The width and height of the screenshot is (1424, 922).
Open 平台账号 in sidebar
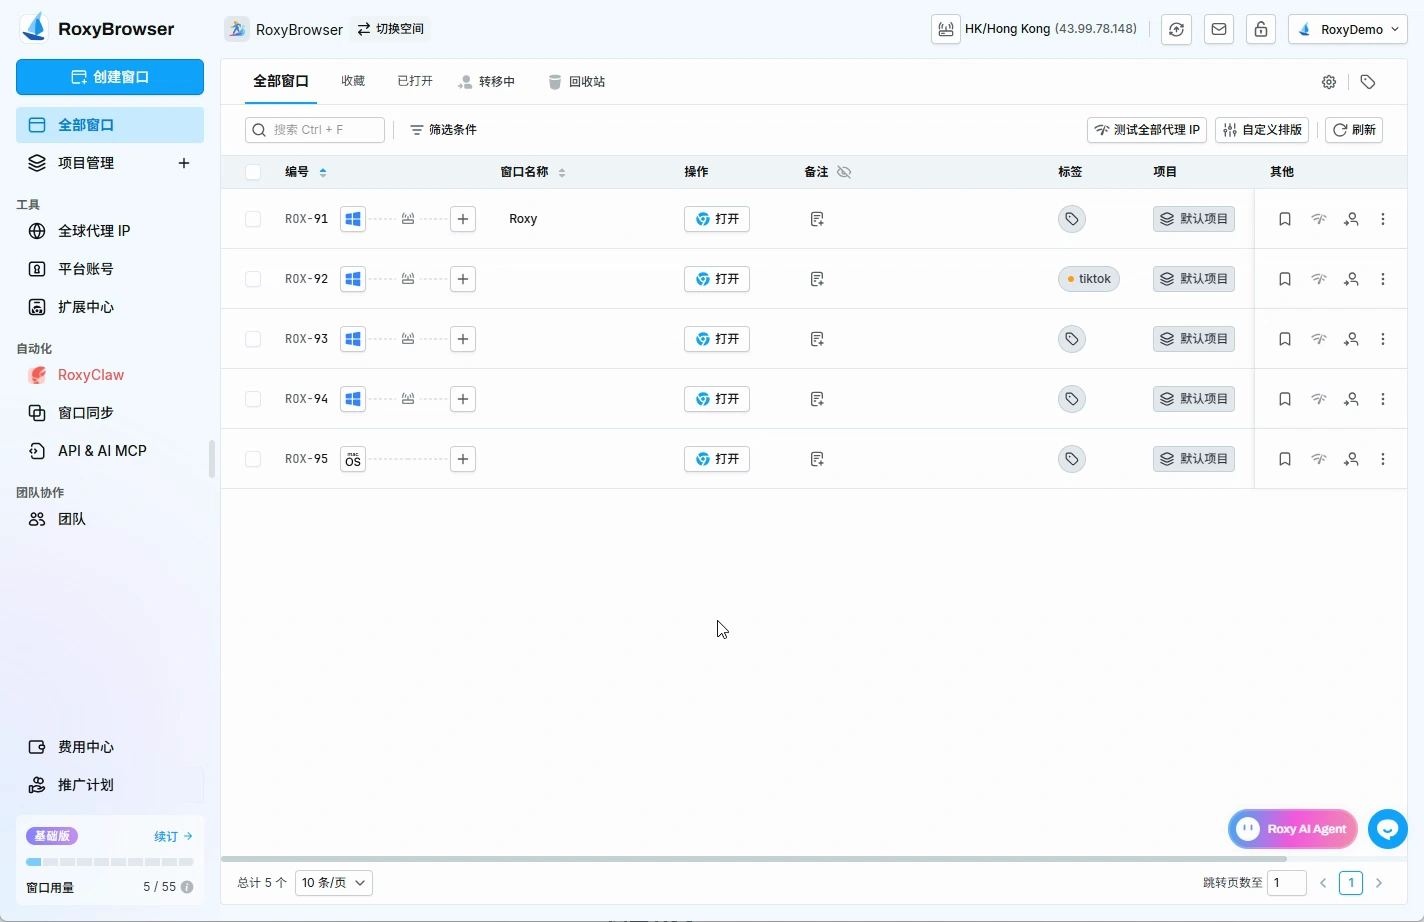[110, 269]
